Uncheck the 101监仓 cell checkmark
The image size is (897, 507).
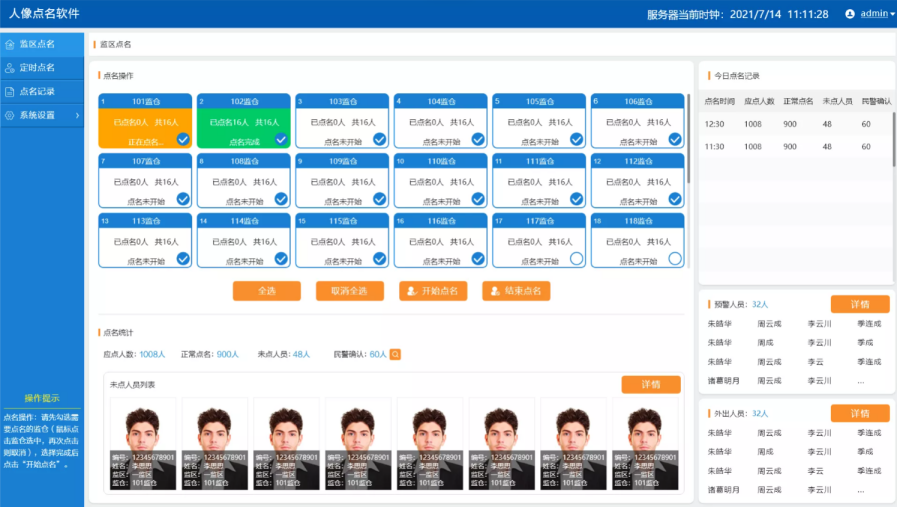(x=183, y=140)
